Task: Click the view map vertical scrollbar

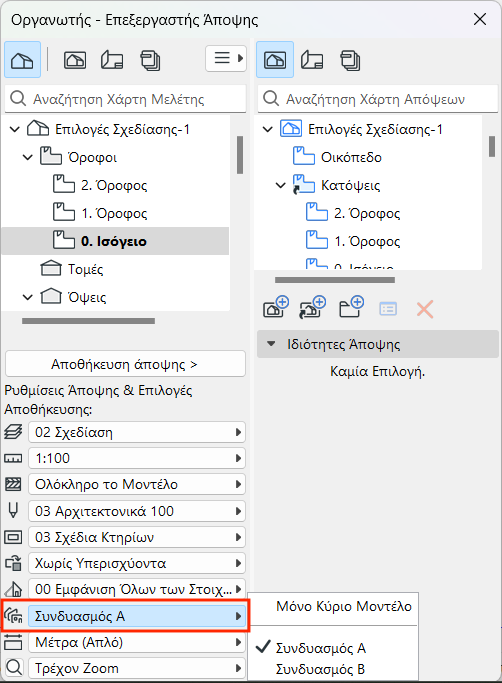Action: (492, 146)
